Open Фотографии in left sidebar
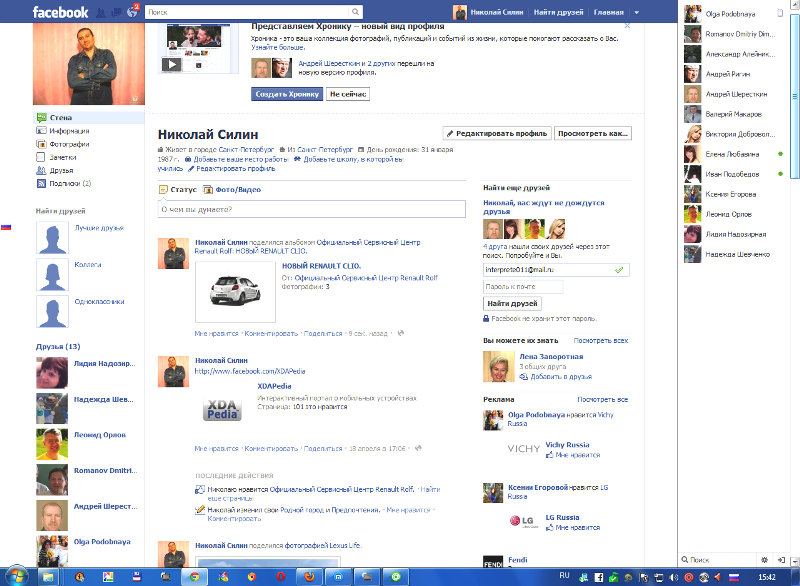The height and width of the screenshot is (586, 800). tap(69, 144)
